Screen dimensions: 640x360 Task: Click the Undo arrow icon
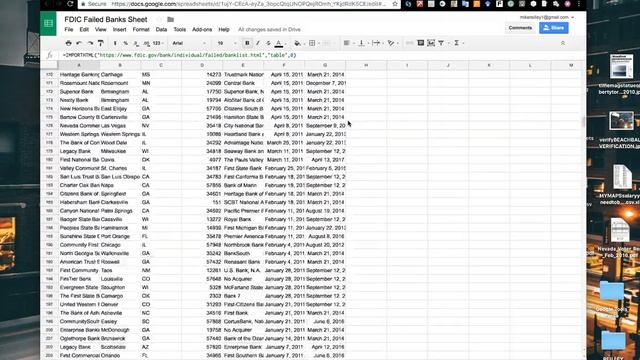click(x=79, y=43)
